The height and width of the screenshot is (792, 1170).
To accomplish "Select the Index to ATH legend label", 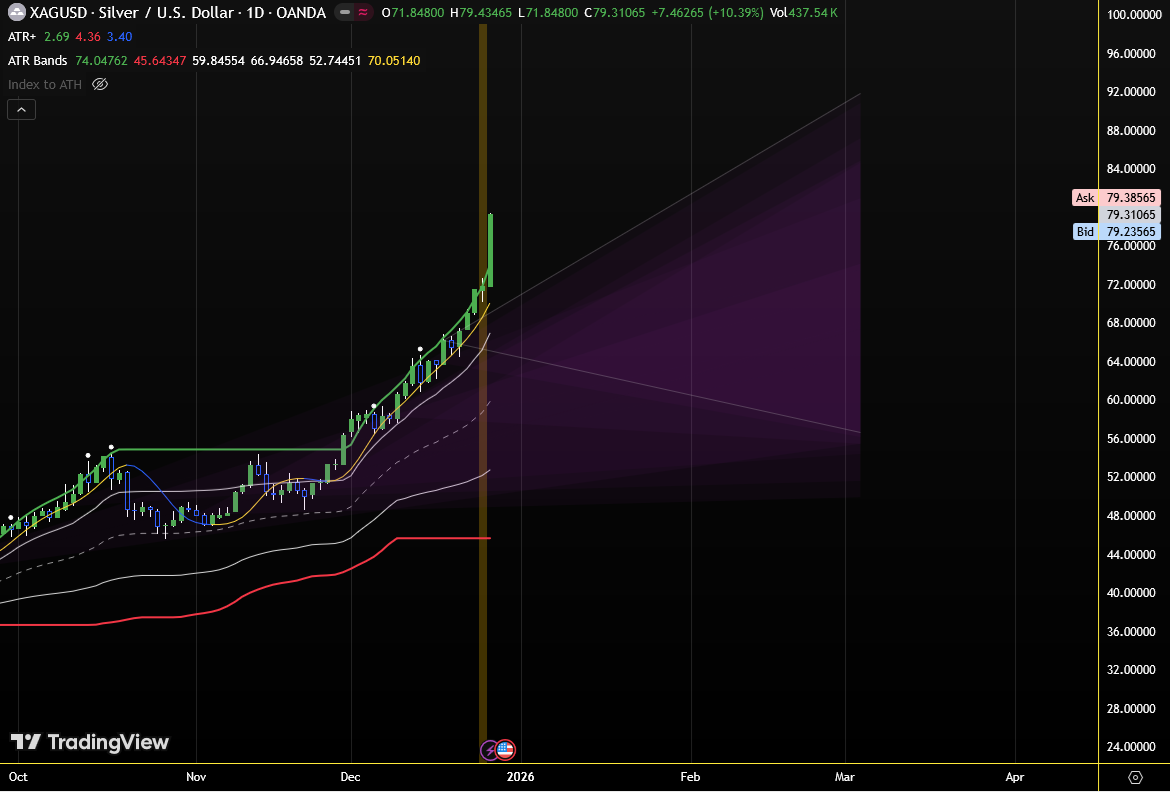I will pyautogui.click(x=45, y=84).
